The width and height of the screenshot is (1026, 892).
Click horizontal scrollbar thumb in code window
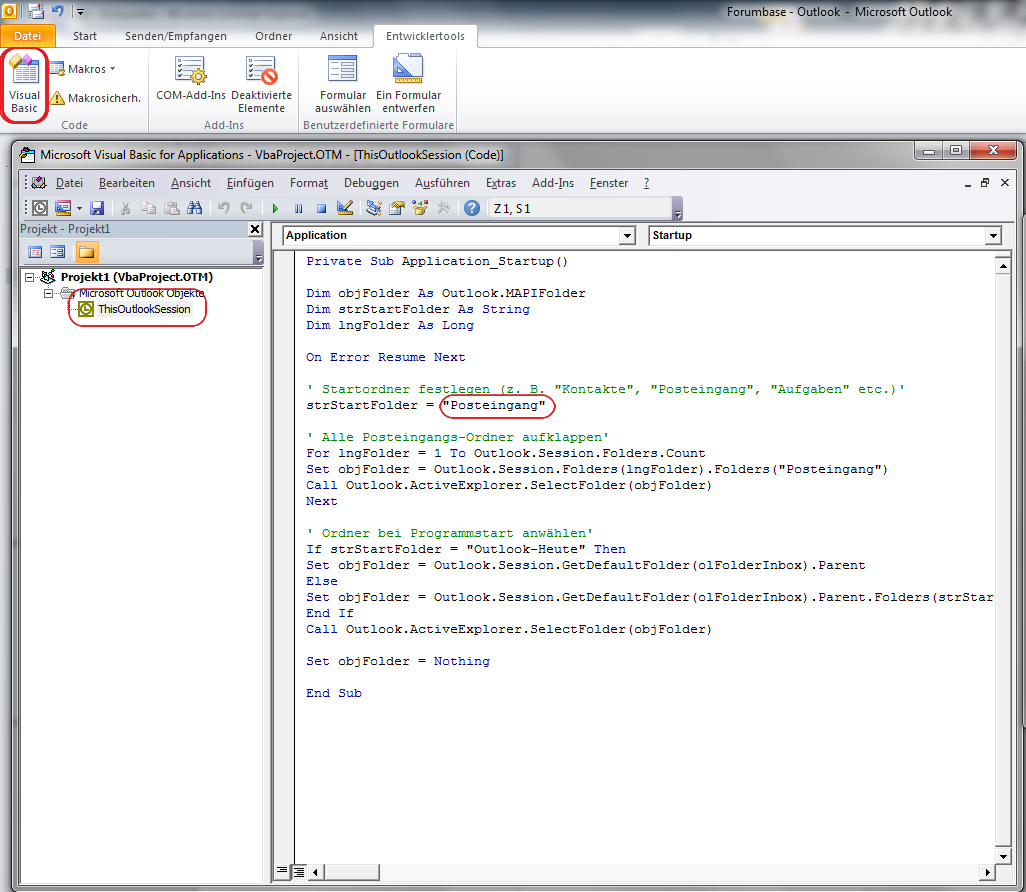(351, 872)
